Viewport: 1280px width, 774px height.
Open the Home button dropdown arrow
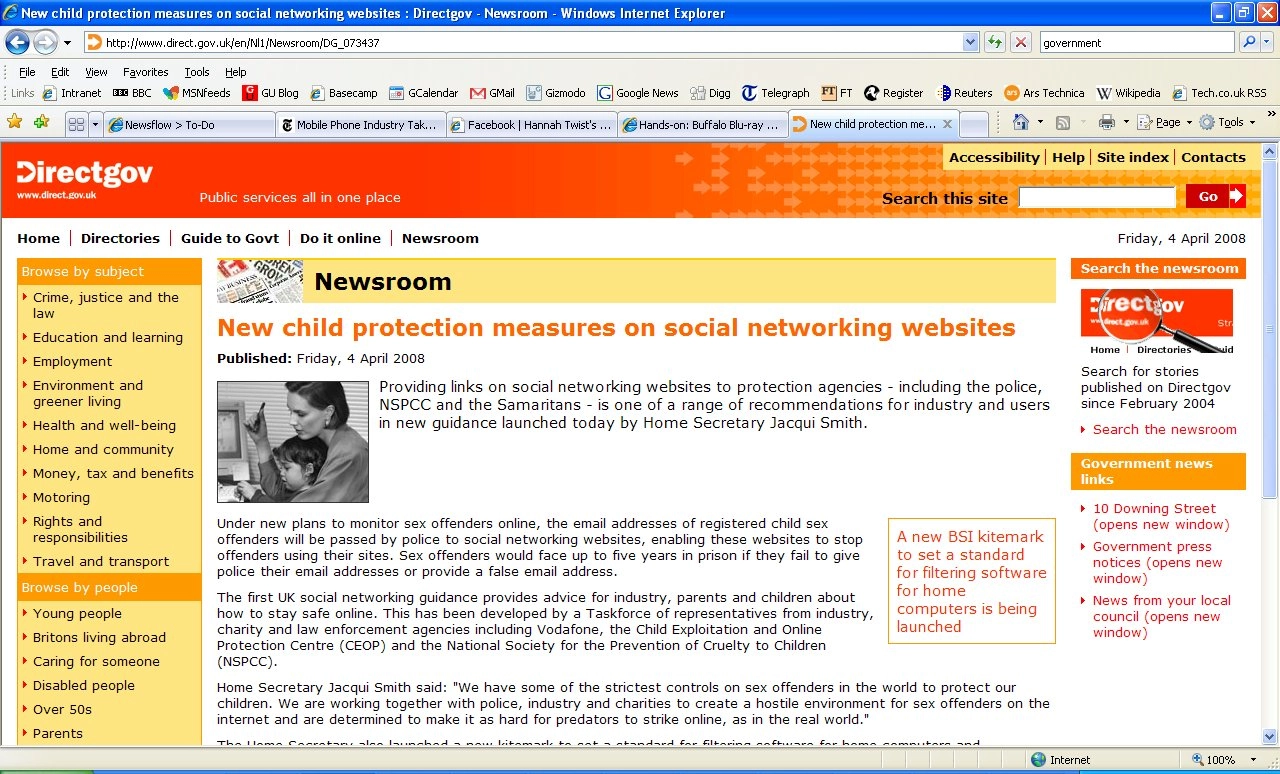[1039, 123]
